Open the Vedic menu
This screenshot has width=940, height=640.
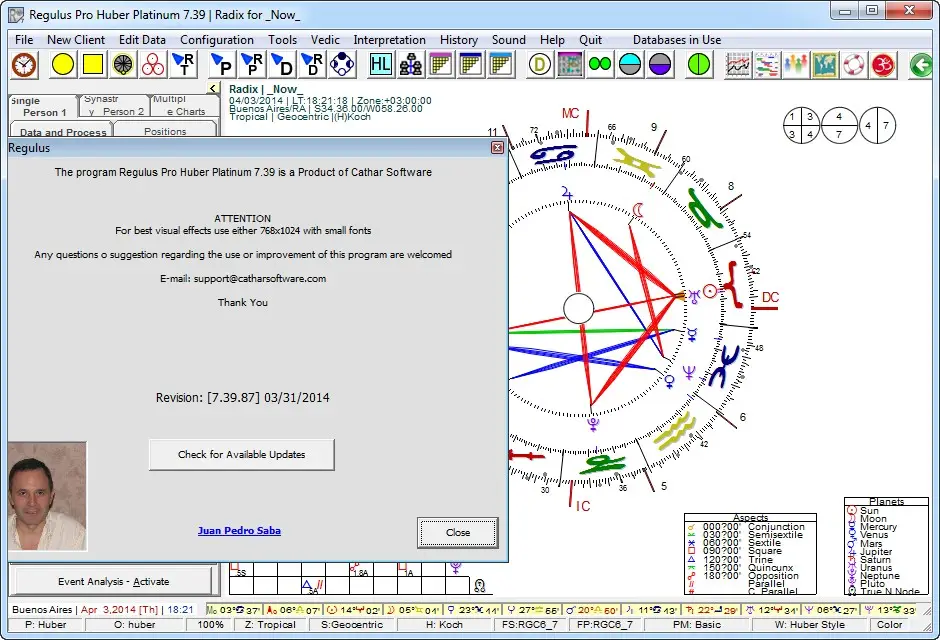325,40
